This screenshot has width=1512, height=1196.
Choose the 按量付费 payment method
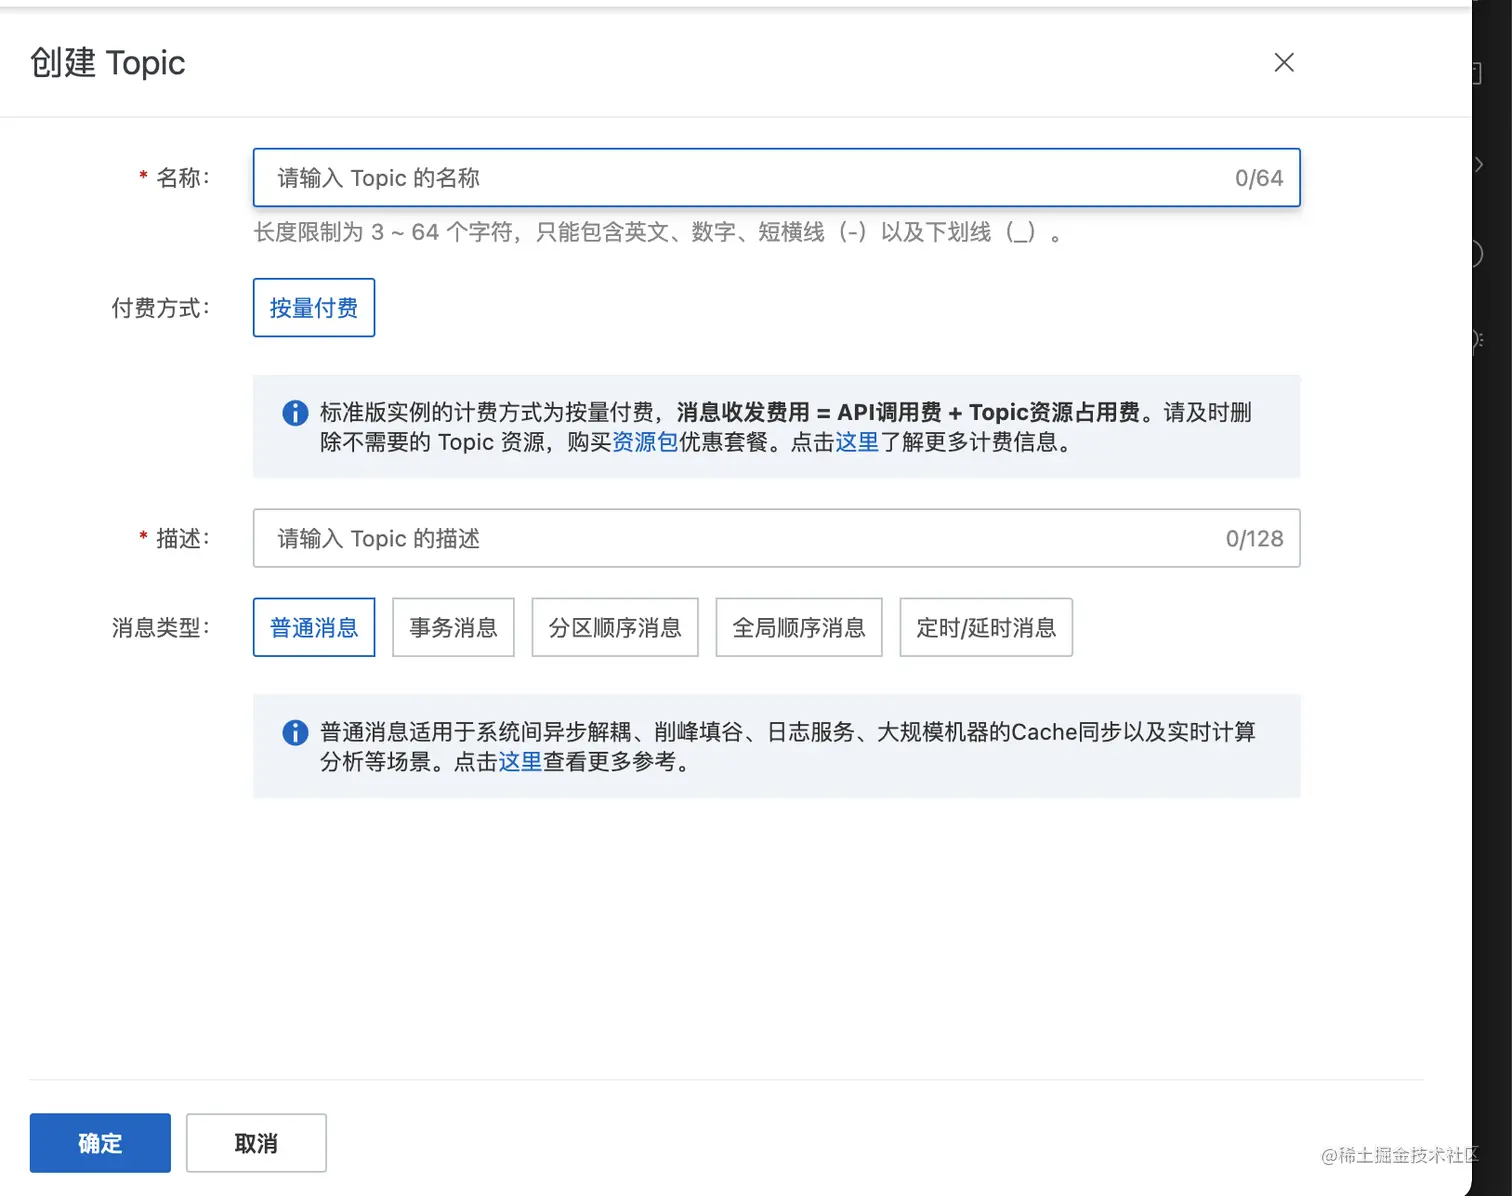[313, 308]
